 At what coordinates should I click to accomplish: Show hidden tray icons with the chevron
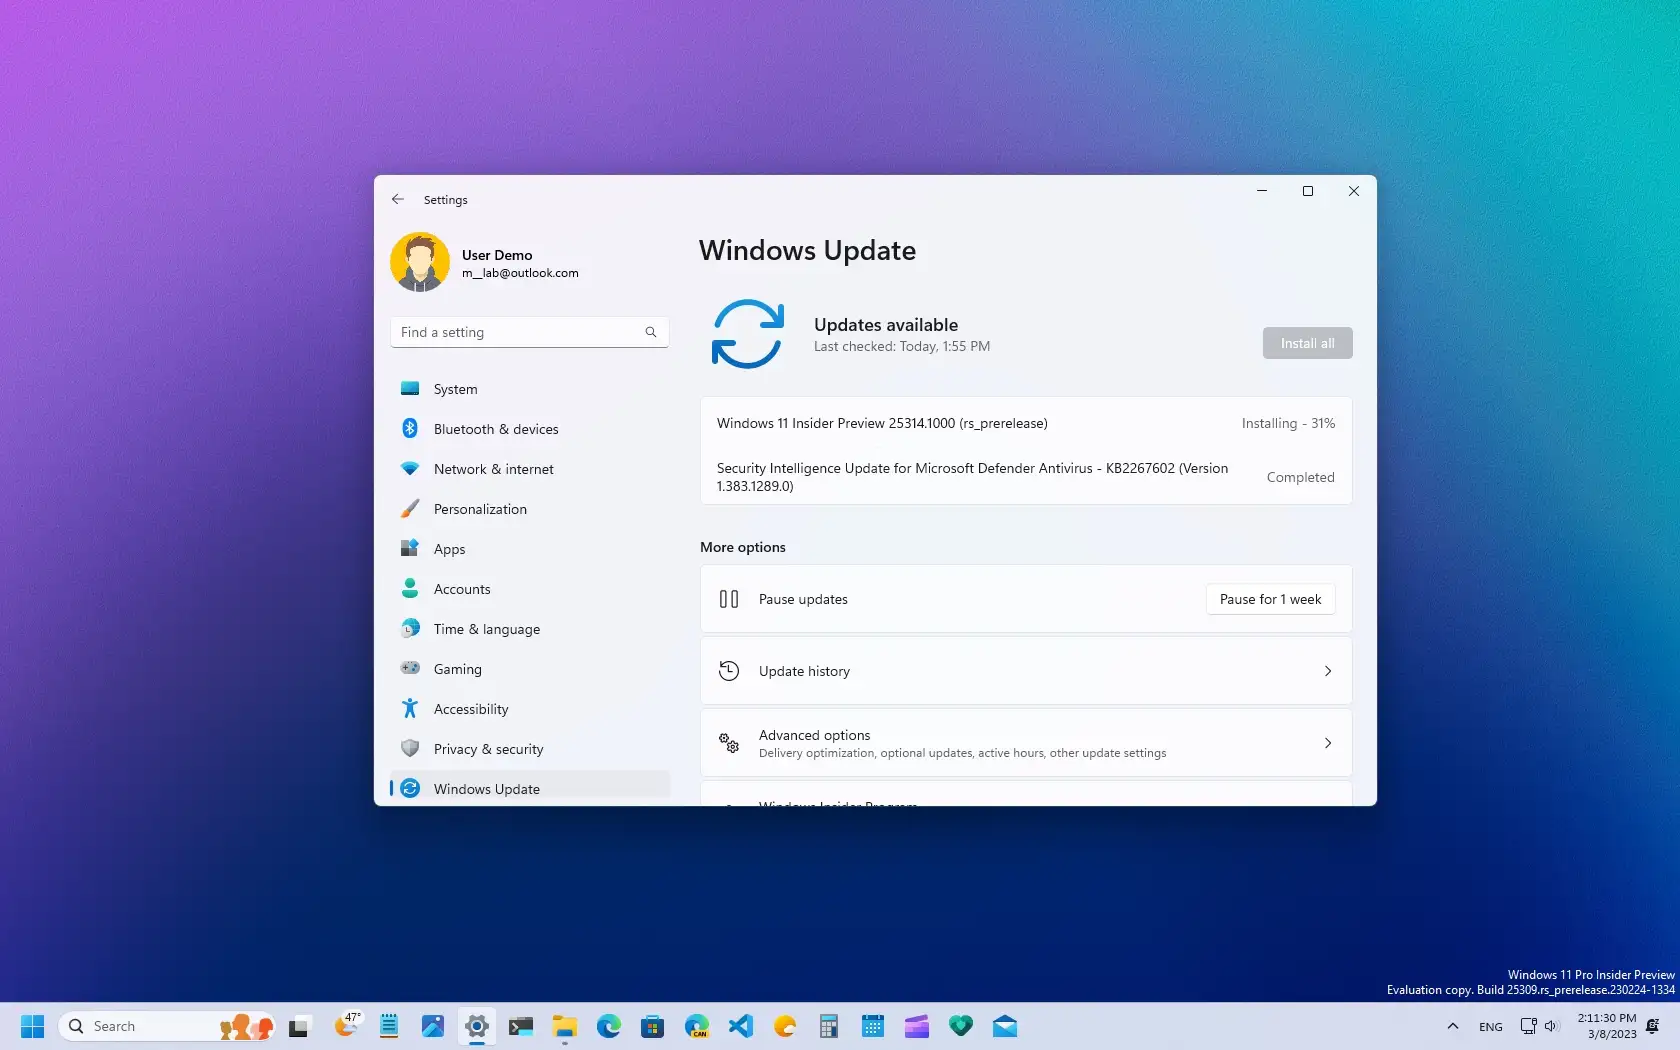point(1453,1026)
